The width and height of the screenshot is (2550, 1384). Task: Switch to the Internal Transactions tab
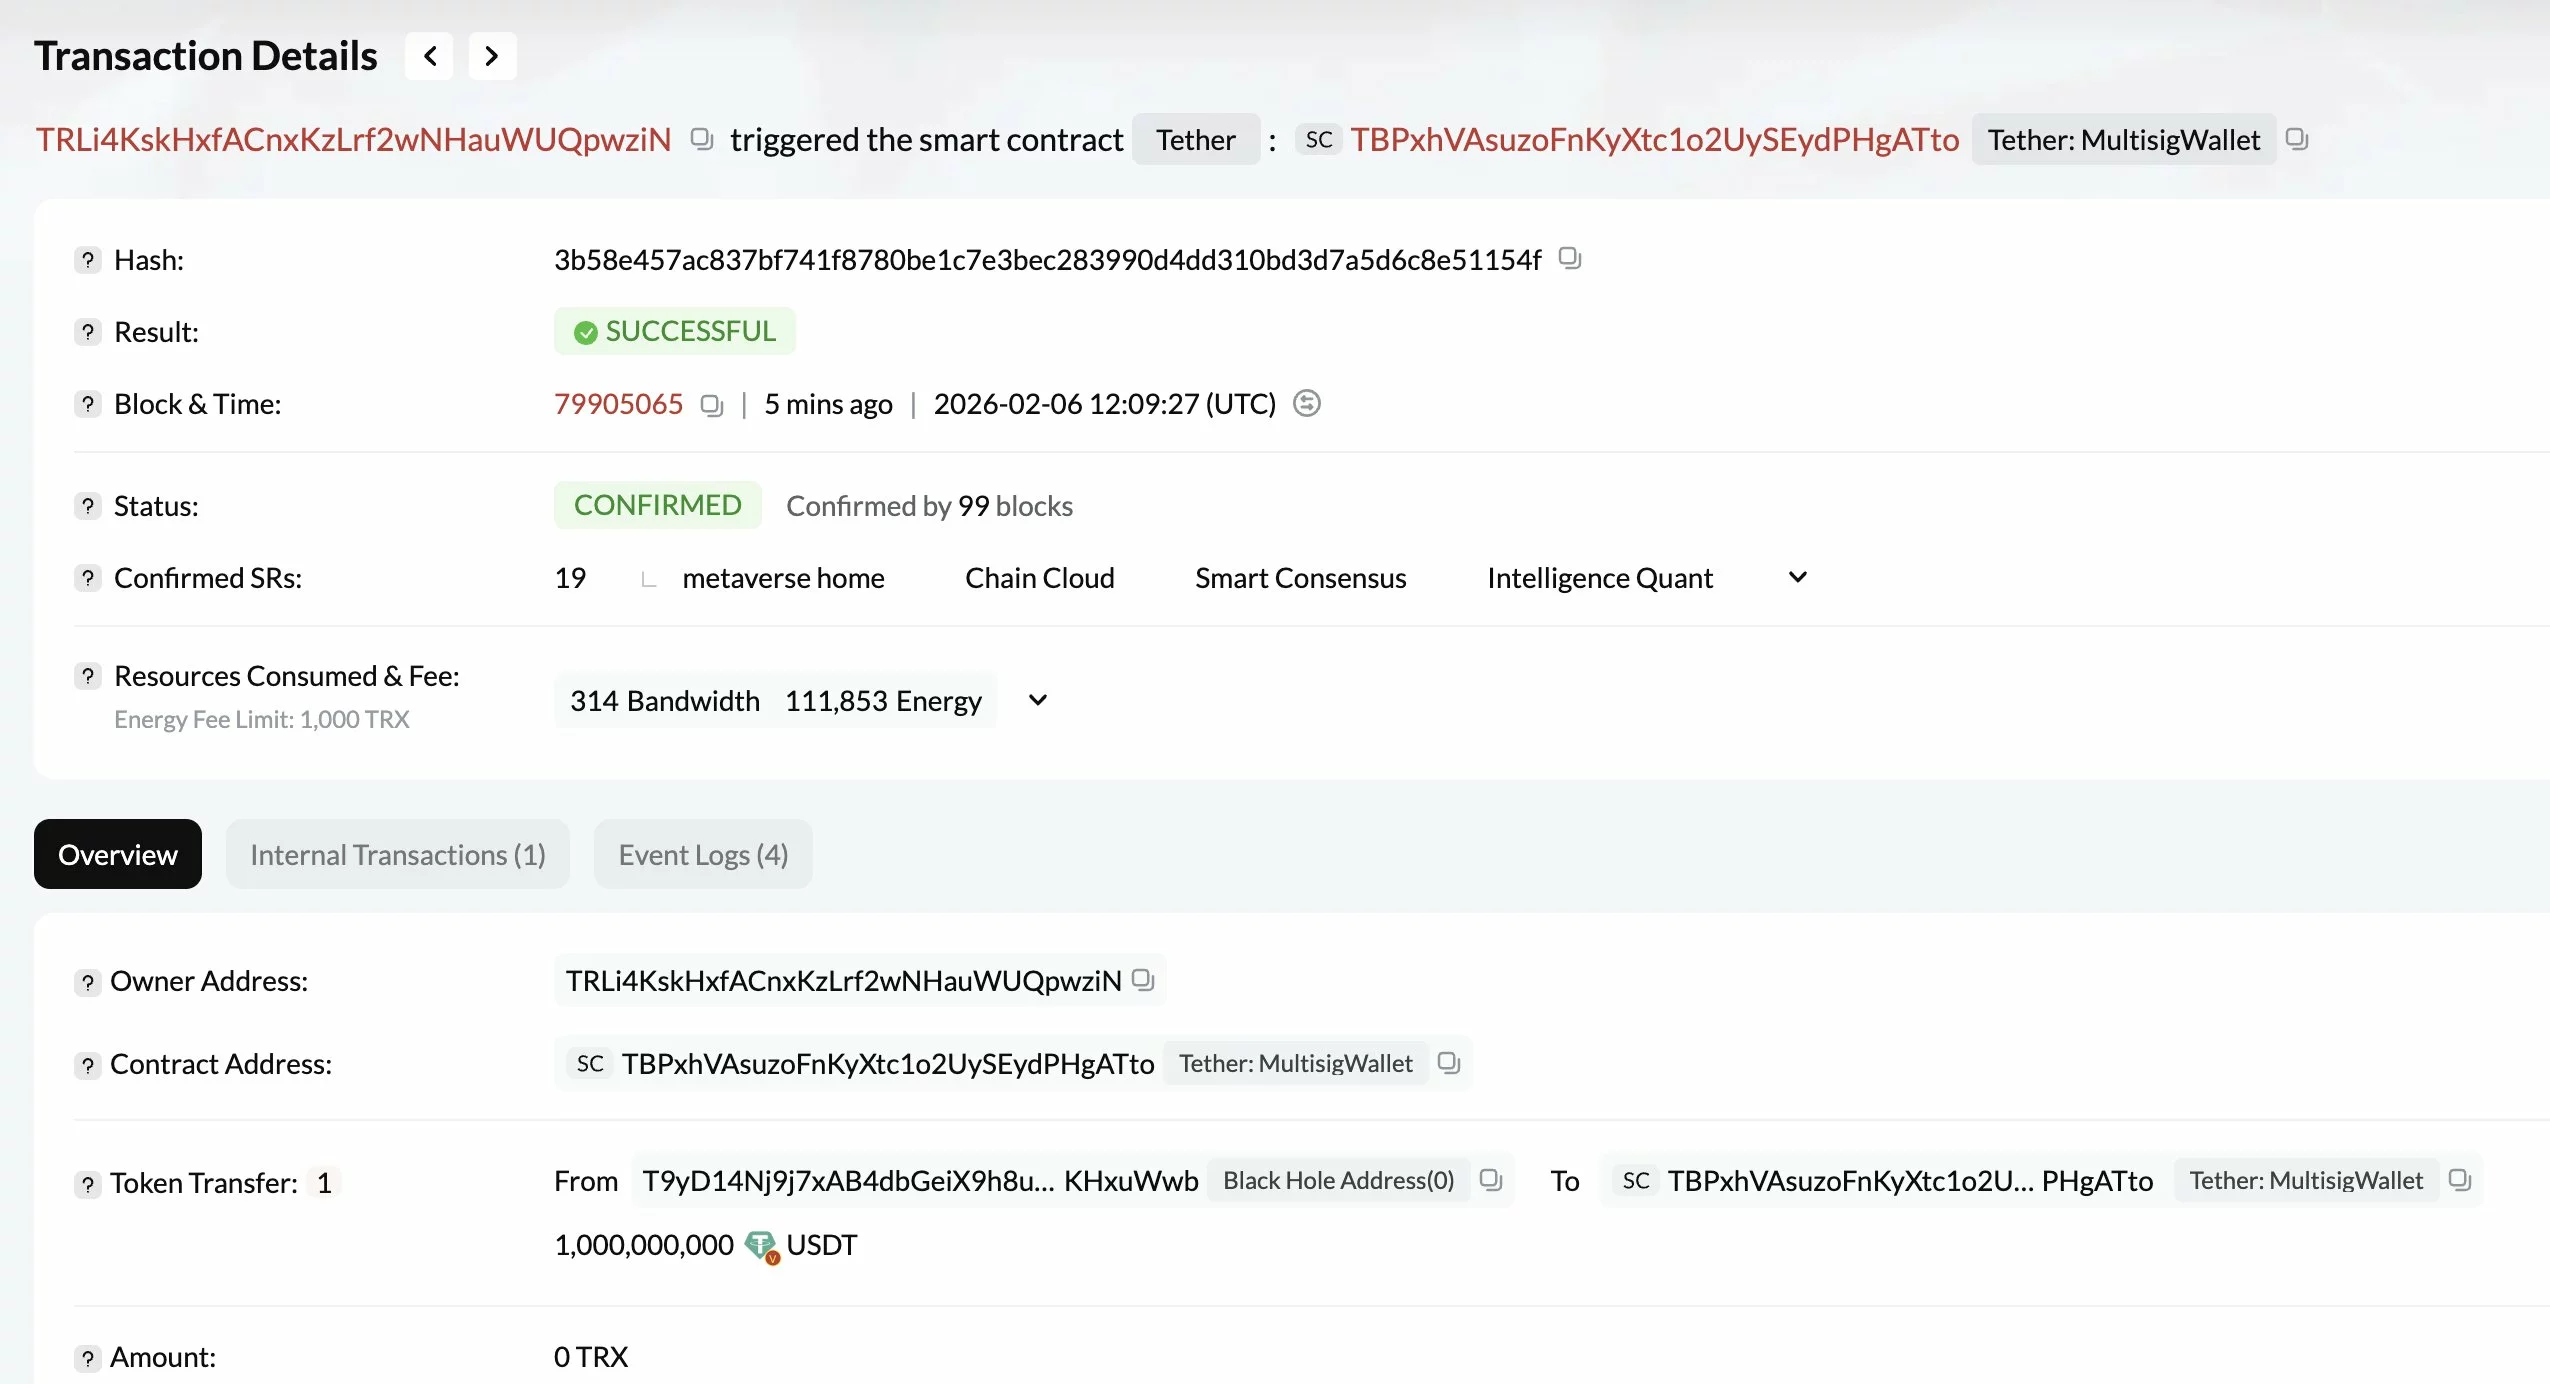coord(397,854)
